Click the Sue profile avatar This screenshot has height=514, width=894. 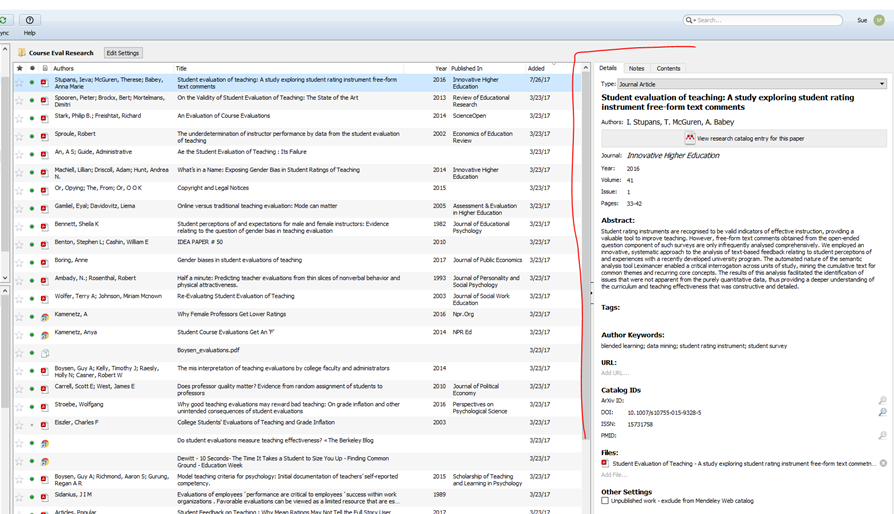click(x=879, y=20)
